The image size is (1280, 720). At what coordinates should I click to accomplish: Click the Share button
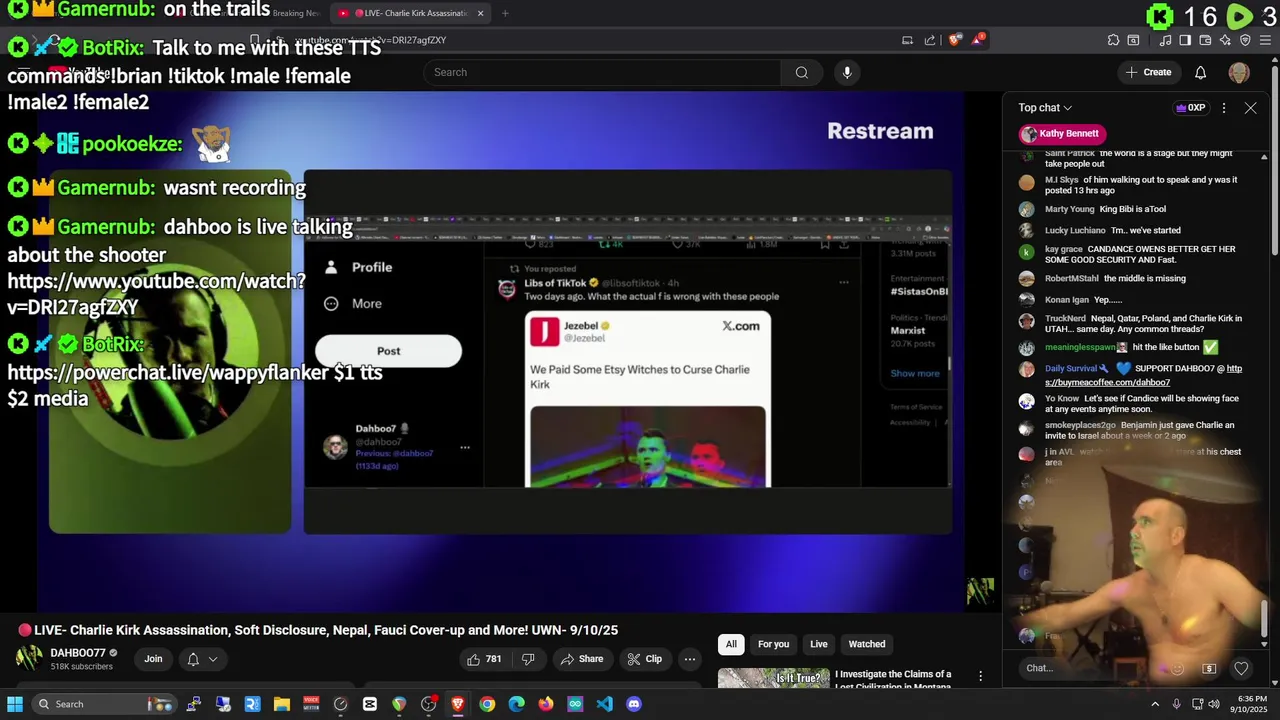coord(581,659)
